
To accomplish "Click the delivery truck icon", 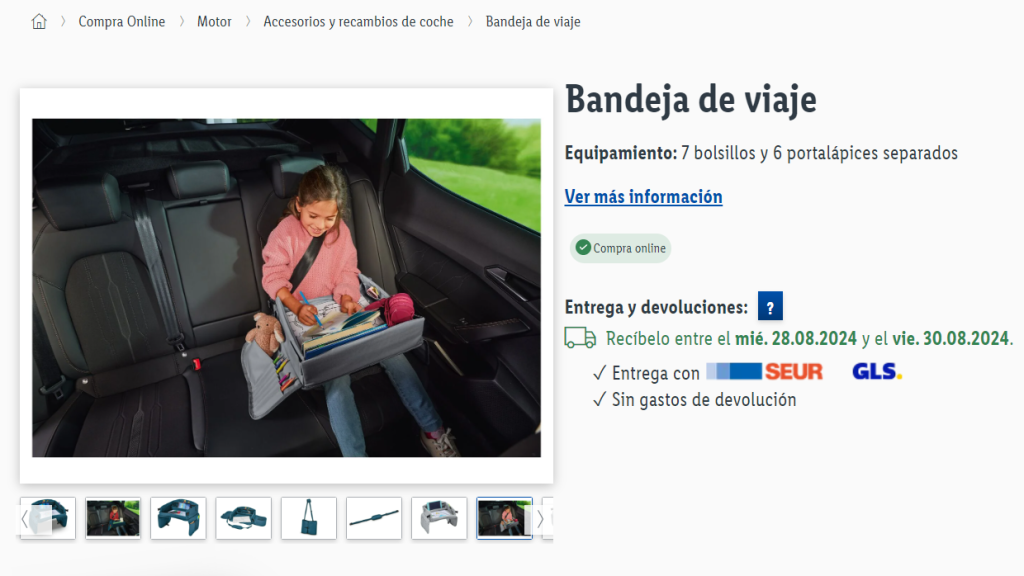I will pos(580,338).
